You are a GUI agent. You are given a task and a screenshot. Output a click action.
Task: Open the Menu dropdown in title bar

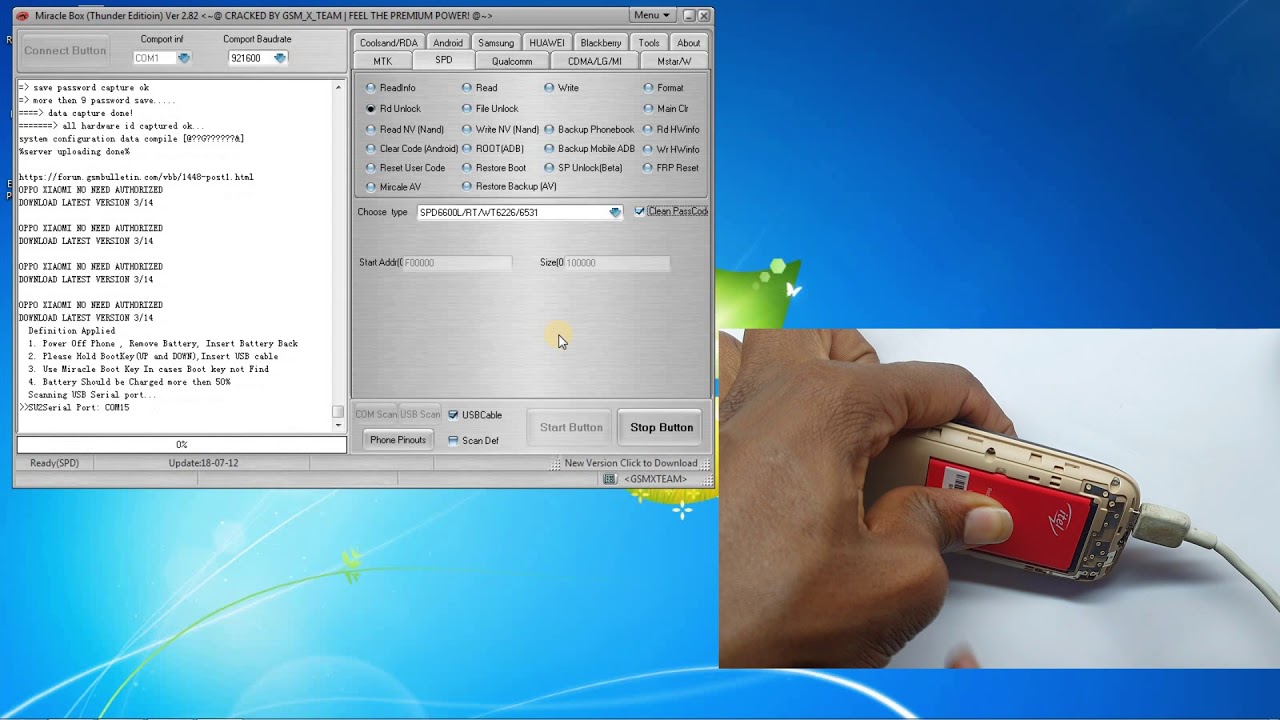pos(652,15)
